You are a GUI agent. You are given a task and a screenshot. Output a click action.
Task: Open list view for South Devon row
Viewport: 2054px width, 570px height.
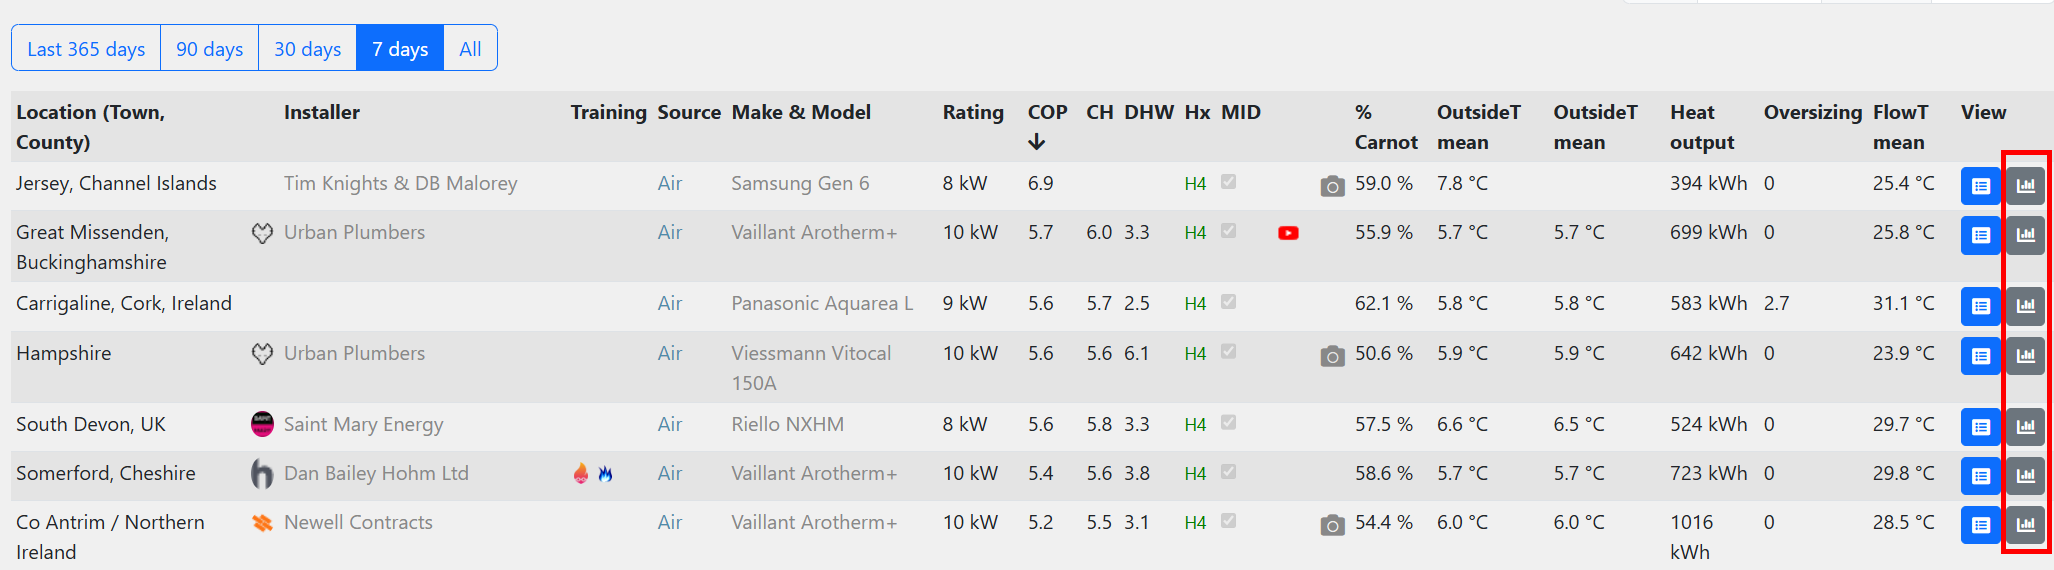tap(1980, 427)
